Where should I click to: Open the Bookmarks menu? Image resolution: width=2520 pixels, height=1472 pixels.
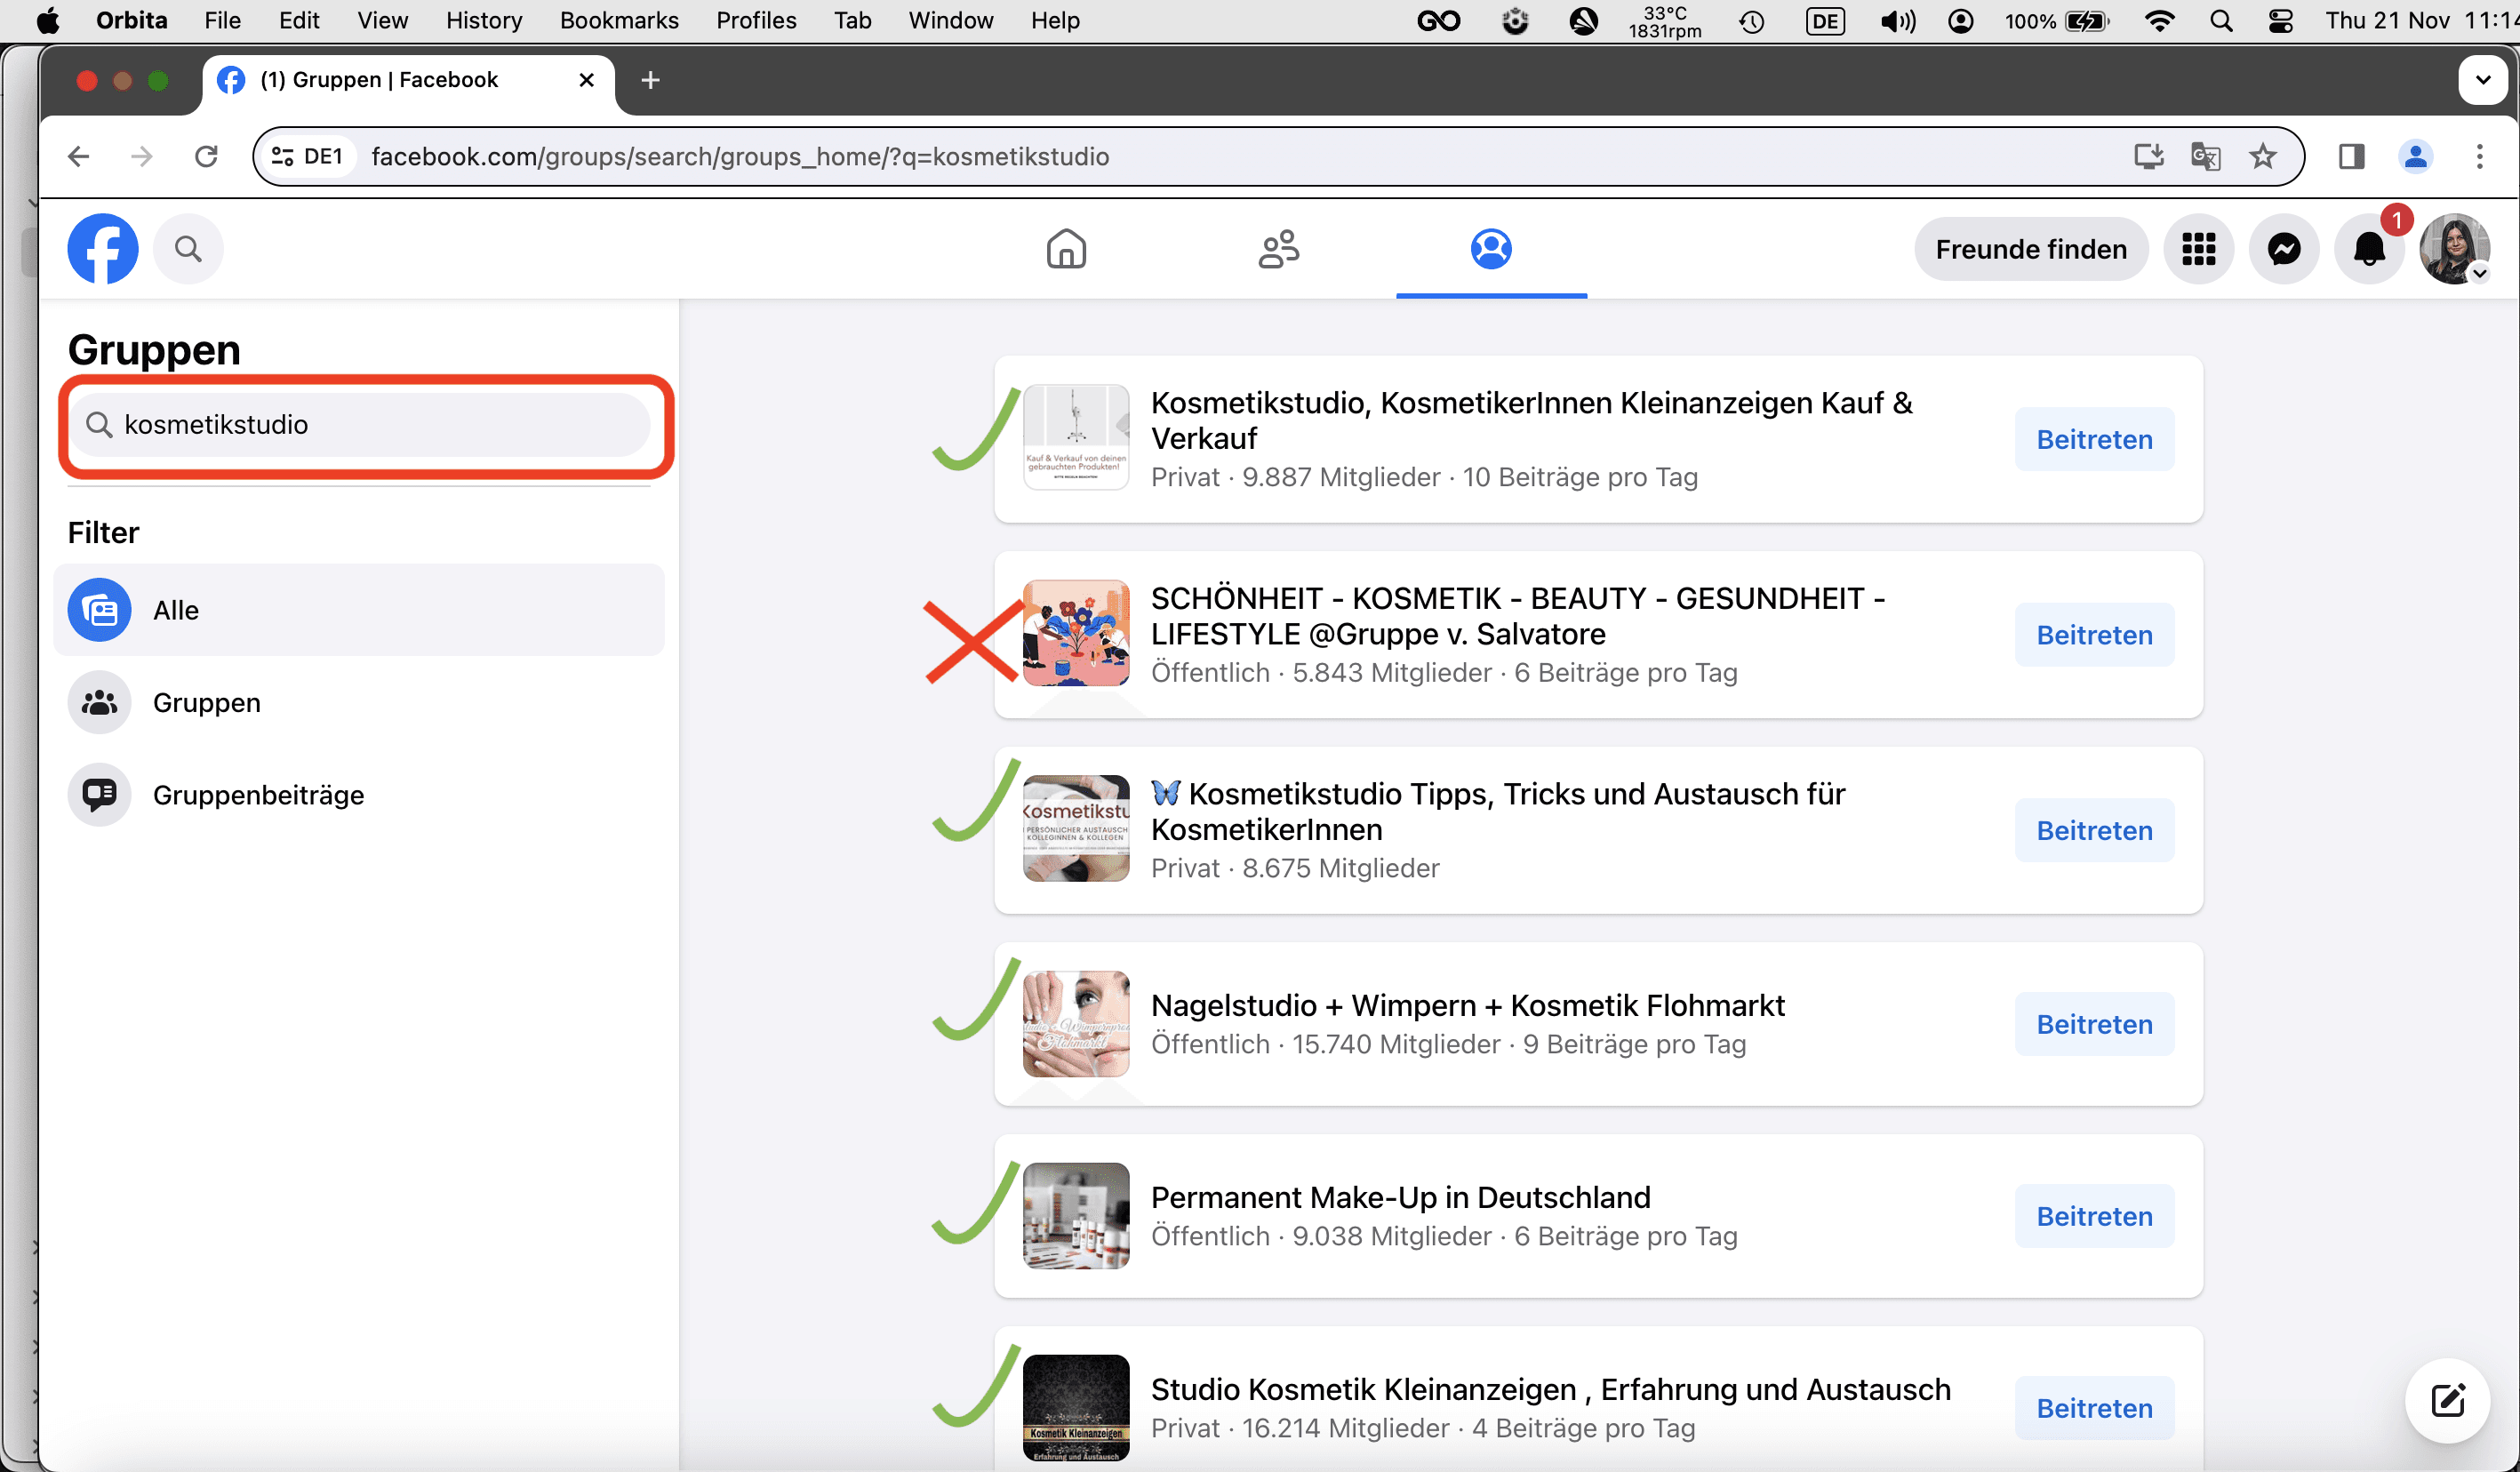tap(618, 21)
